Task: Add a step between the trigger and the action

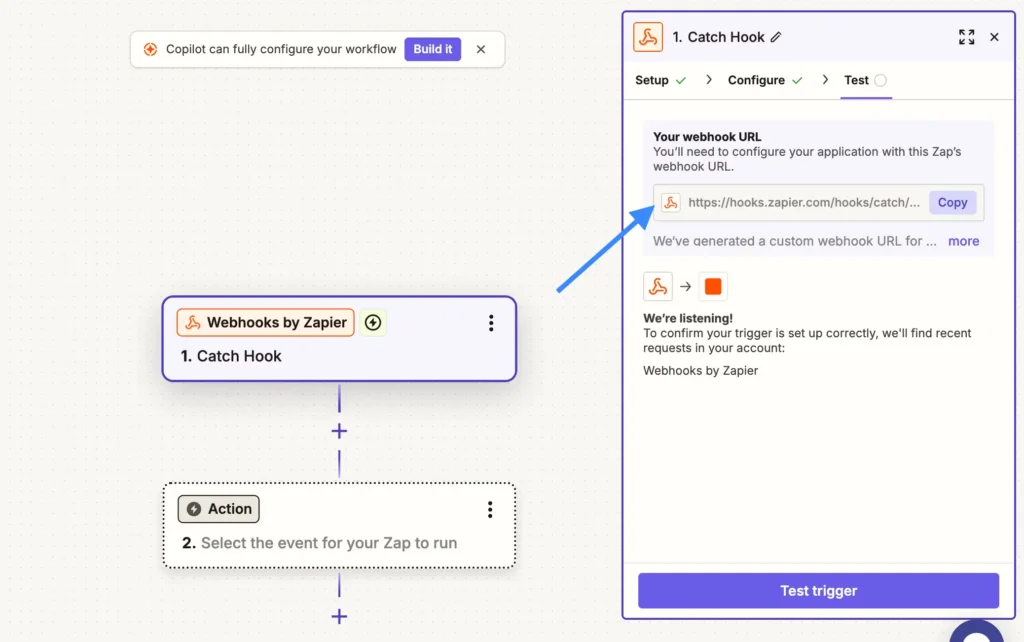Action: (339, 431)
